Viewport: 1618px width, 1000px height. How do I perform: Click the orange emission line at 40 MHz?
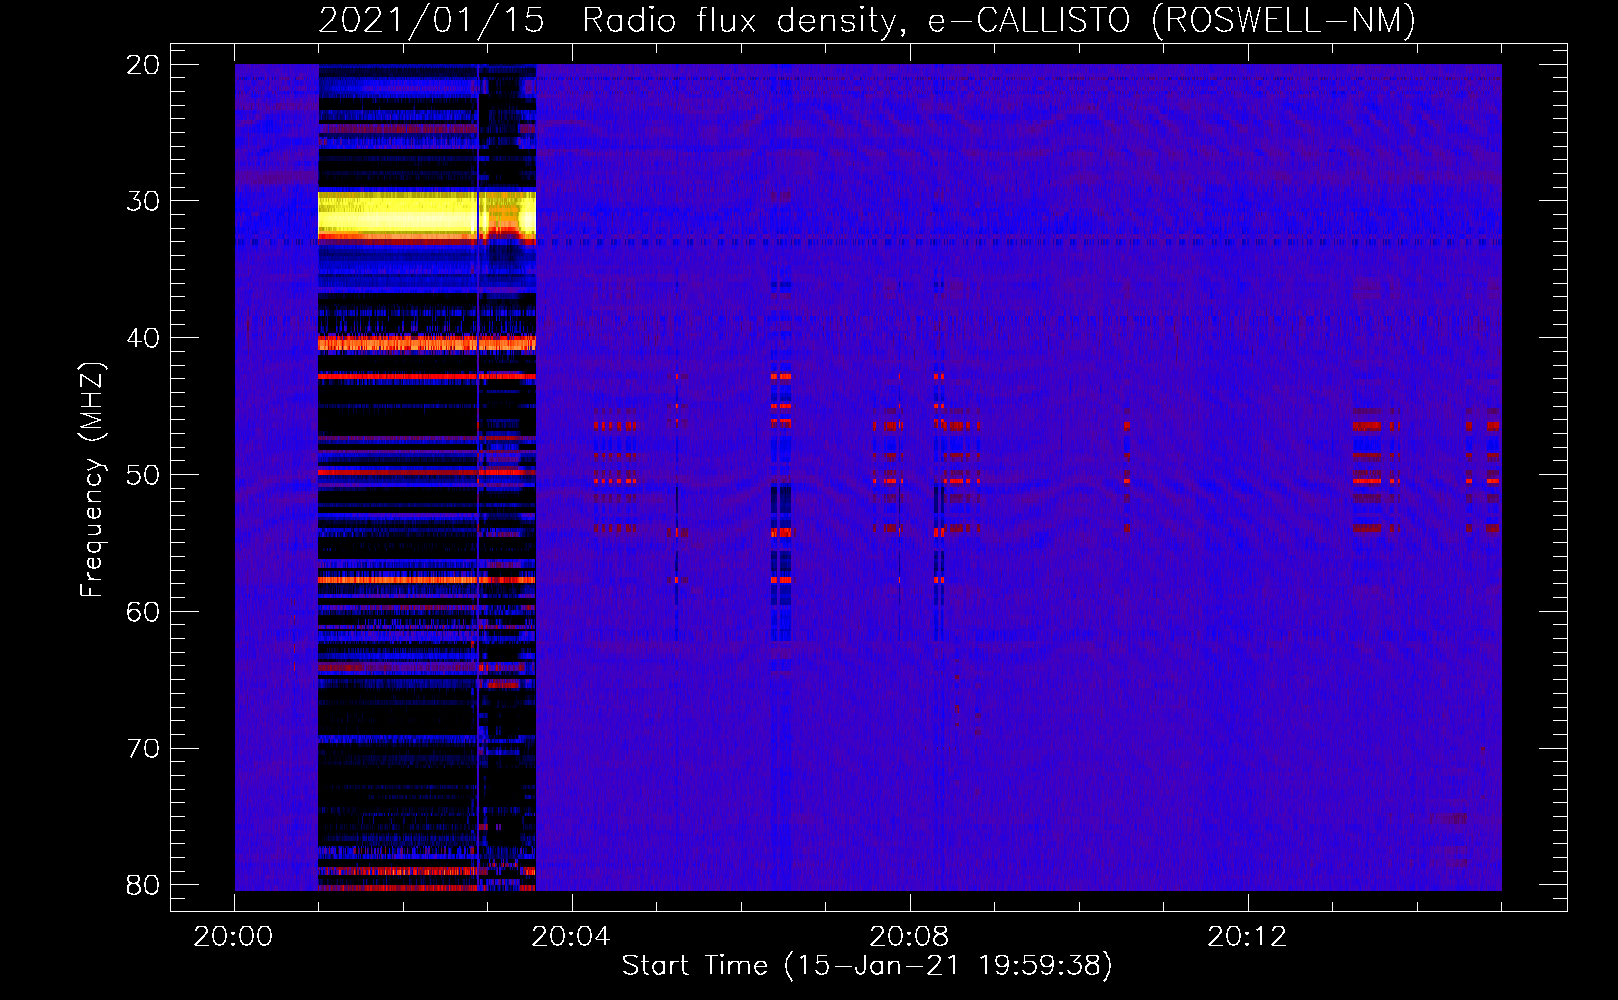tap(427, 343)
